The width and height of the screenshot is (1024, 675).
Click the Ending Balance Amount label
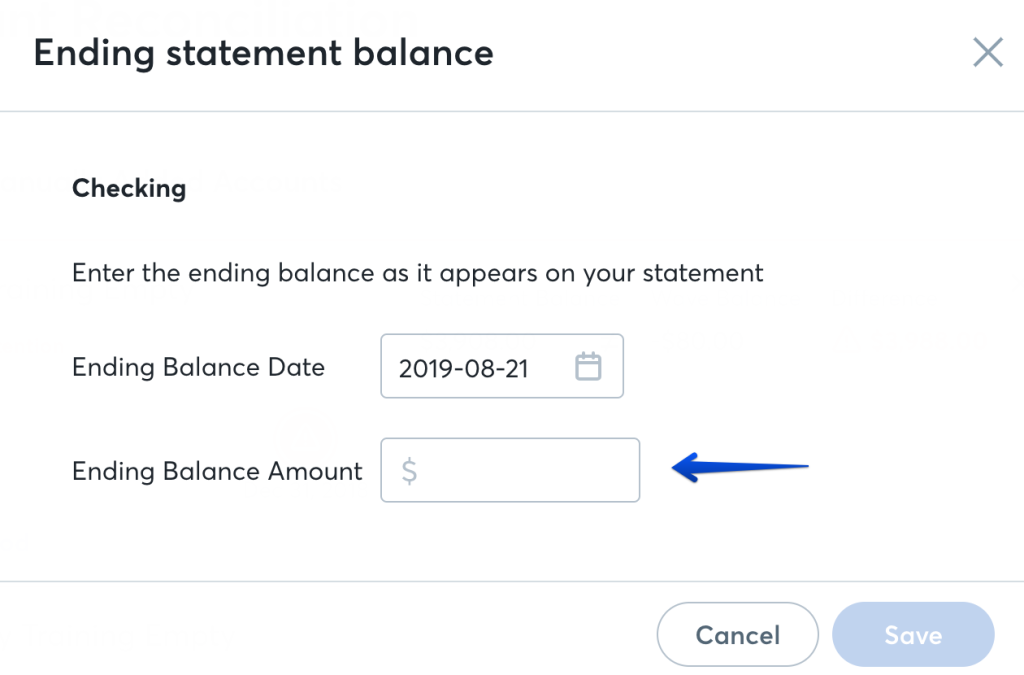click(217, 471)
